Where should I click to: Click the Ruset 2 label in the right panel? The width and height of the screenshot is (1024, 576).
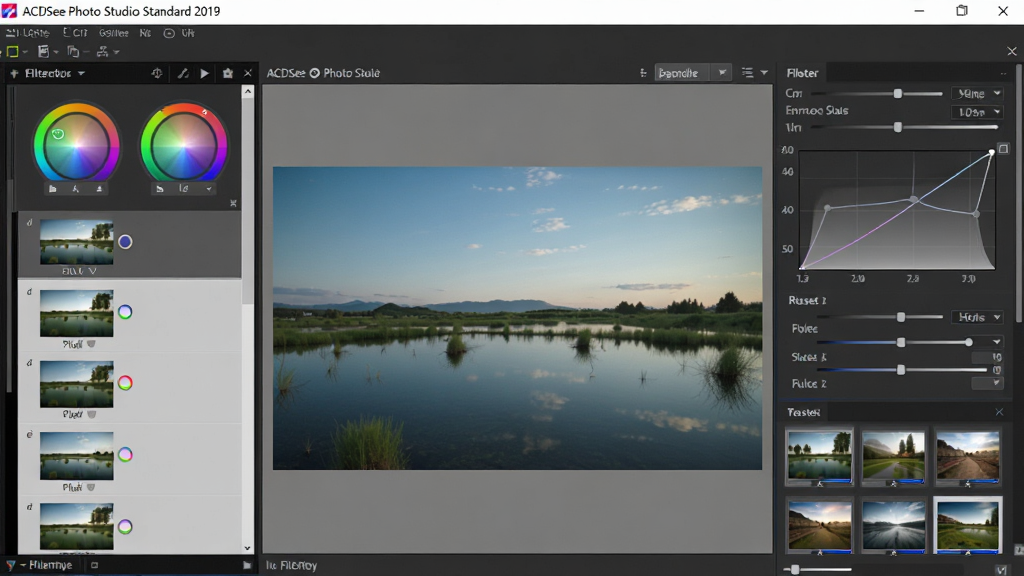[x=808, y=300]
